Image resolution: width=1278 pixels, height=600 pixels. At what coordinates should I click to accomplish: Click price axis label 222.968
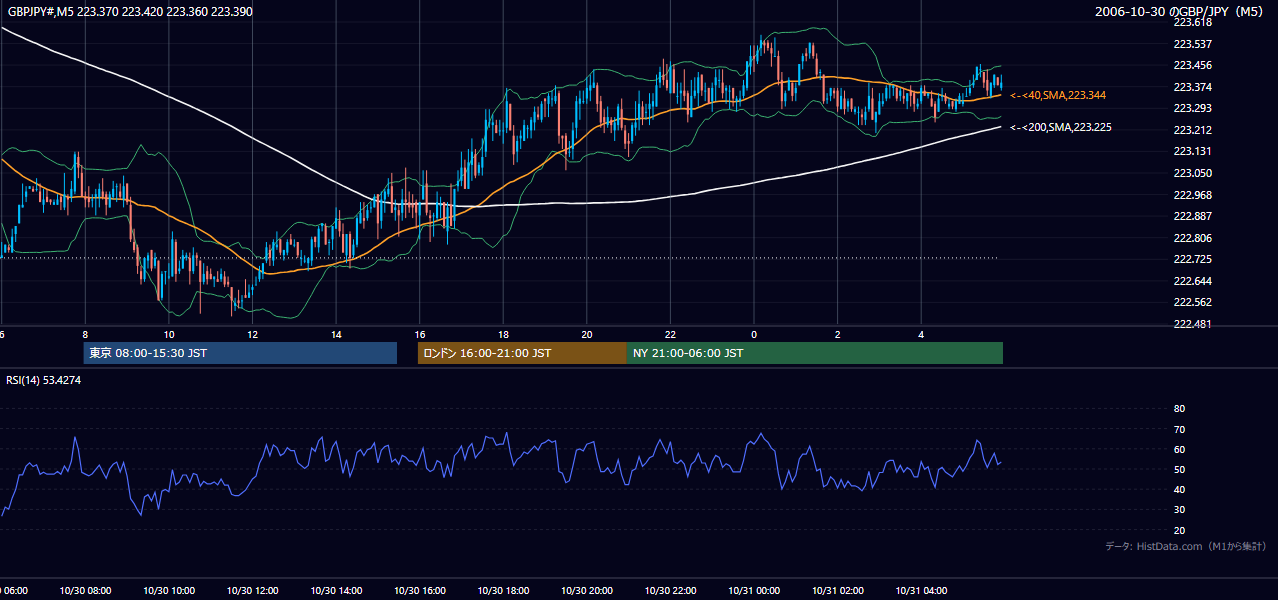click(1192, 195)
